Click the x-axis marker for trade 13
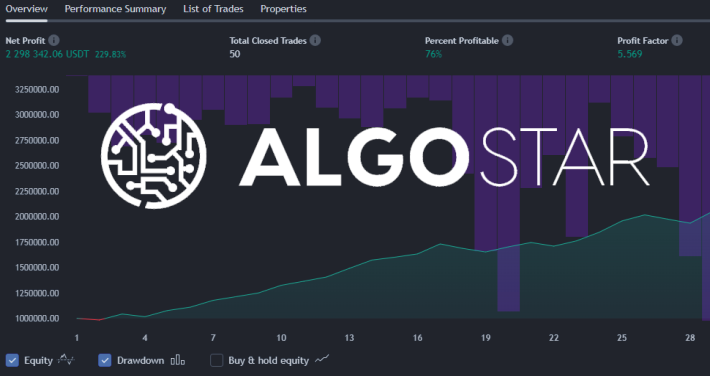 pyautogui.click(x=349, y=338)
